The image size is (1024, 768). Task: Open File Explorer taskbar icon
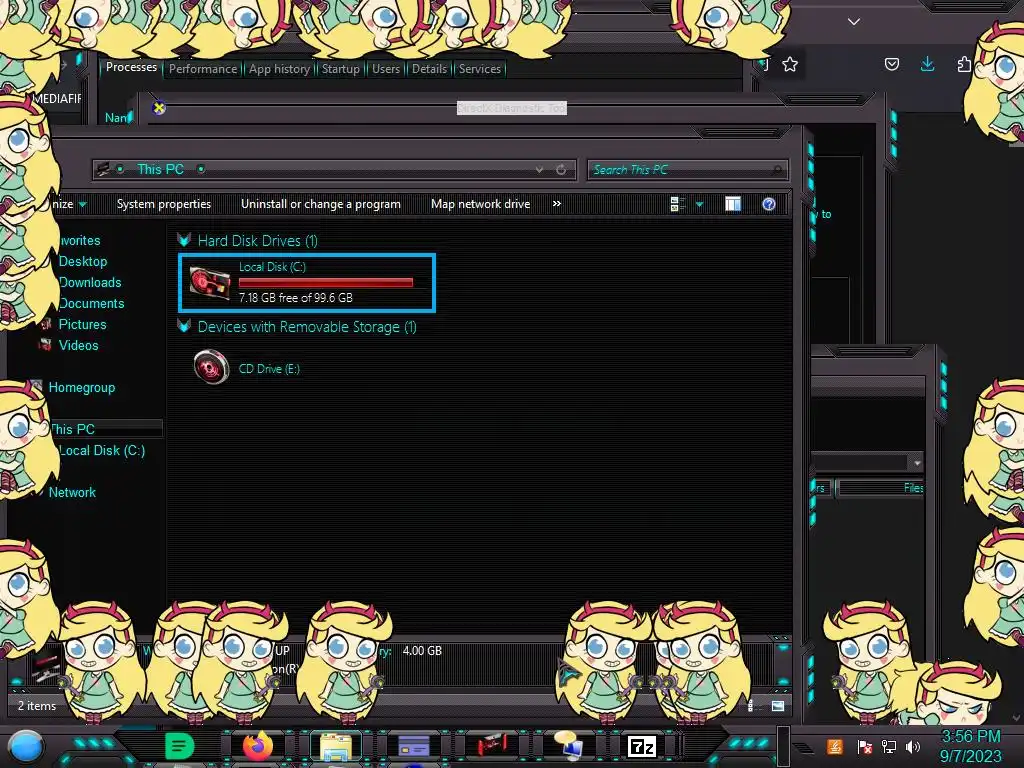(x=336, y=747)
